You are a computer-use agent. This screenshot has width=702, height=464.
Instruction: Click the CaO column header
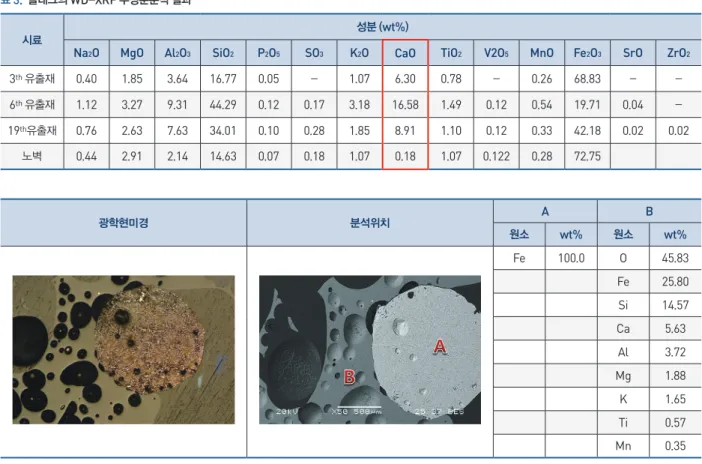(405, 53)
